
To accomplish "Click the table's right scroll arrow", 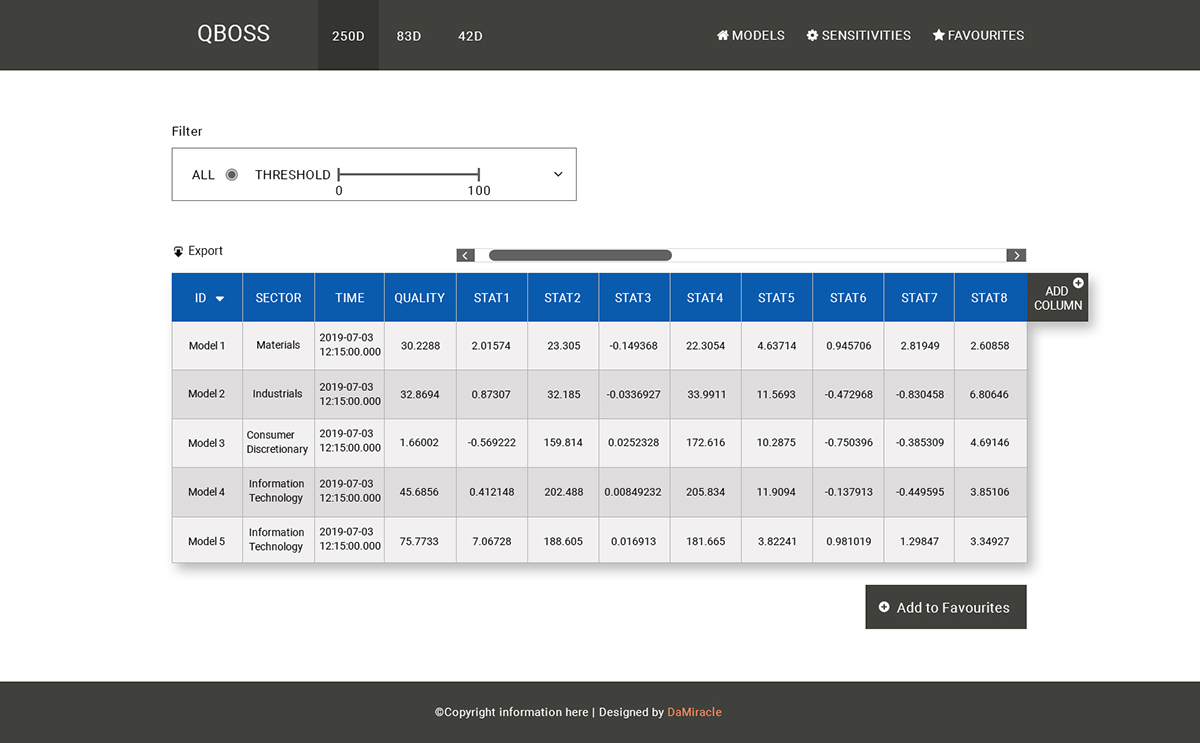I will (1017, 255).
